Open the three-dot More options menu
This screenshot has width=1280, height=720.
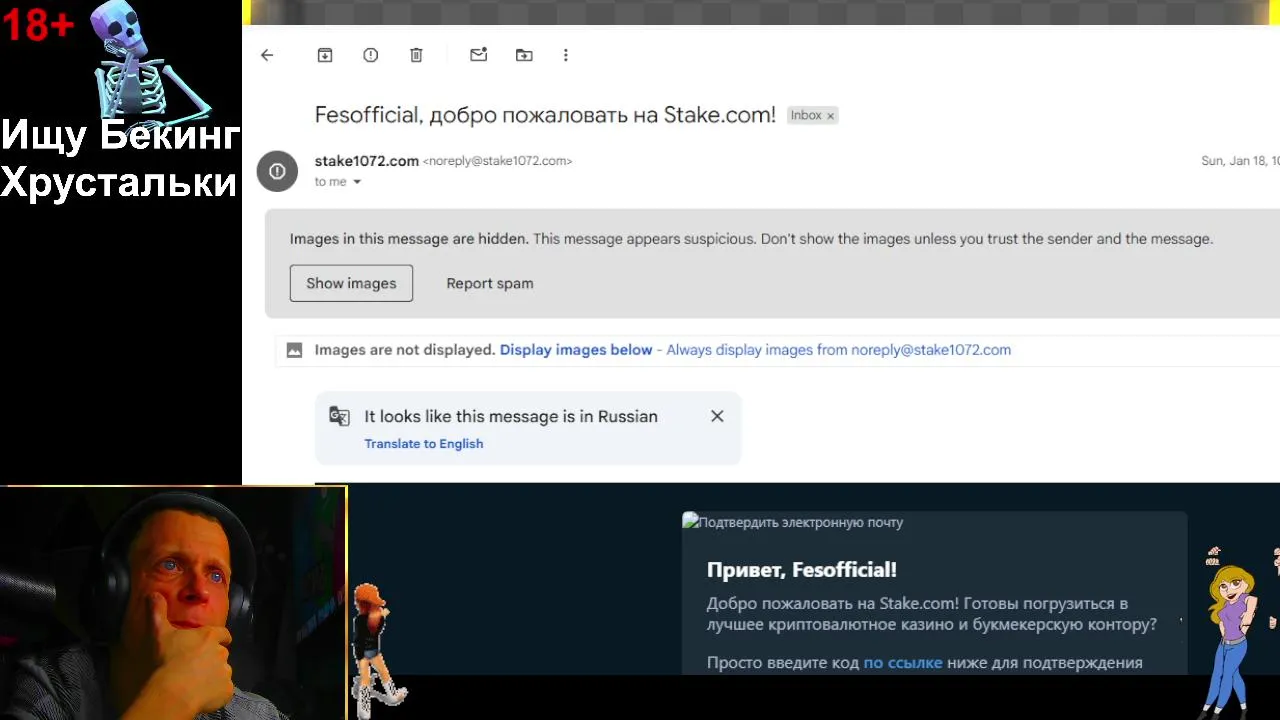tap(566, 55)
